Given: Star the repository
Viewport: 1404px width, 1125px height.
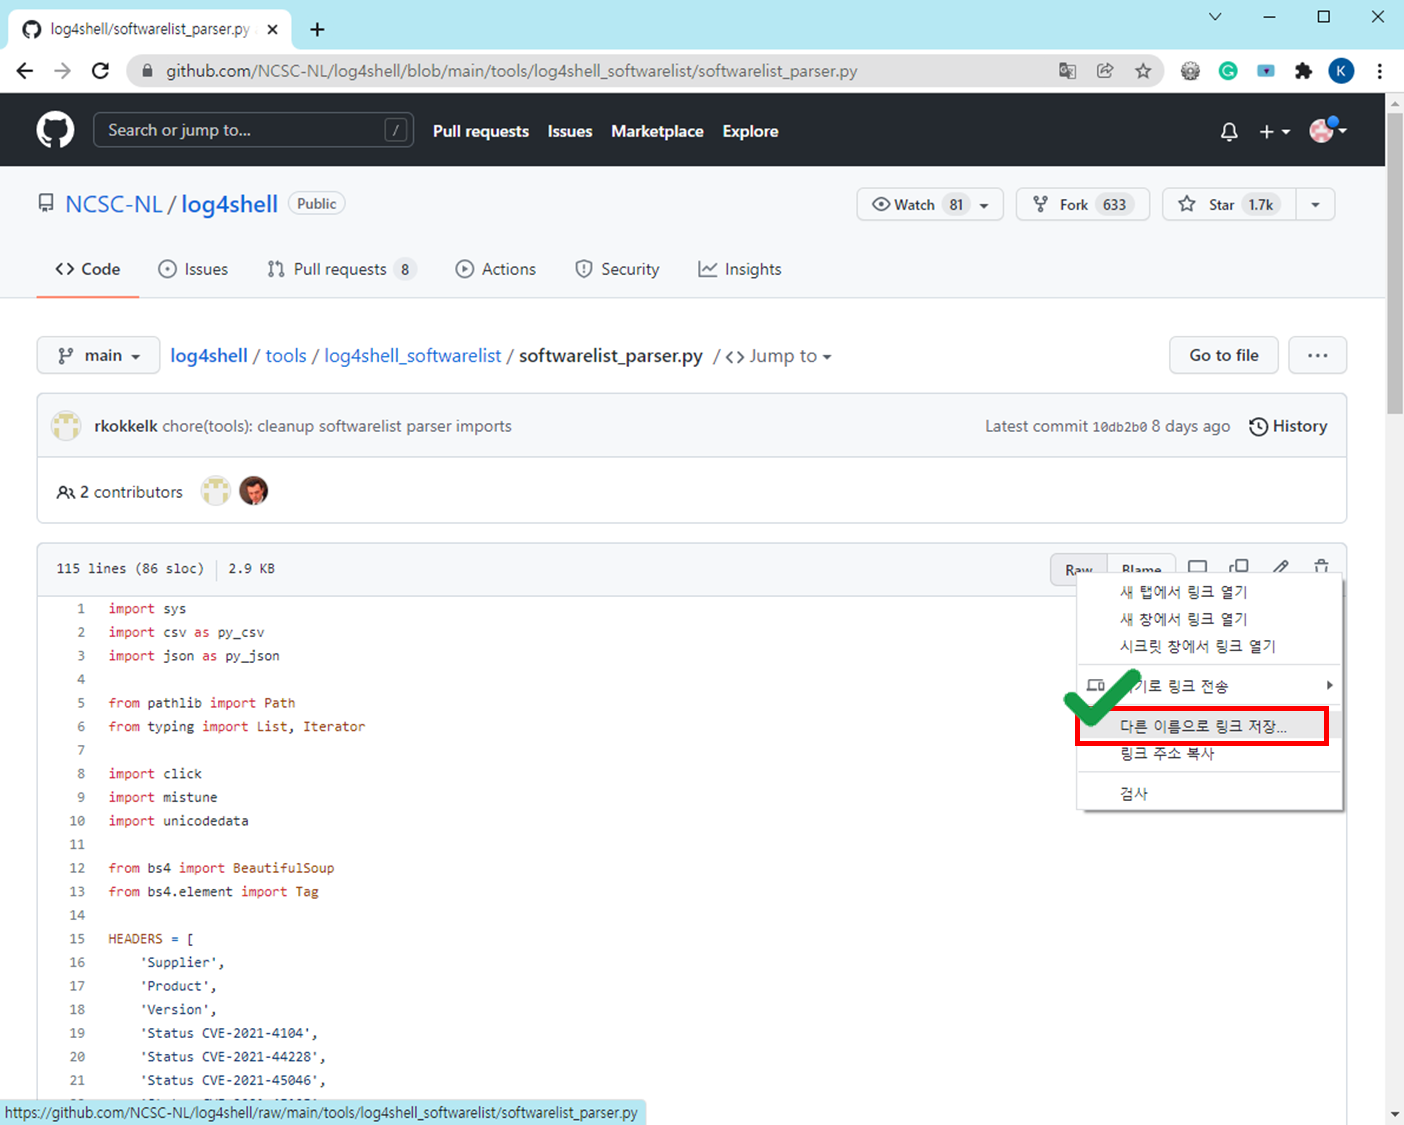Looking at the screenshot, I should [x=1229, y=204].
